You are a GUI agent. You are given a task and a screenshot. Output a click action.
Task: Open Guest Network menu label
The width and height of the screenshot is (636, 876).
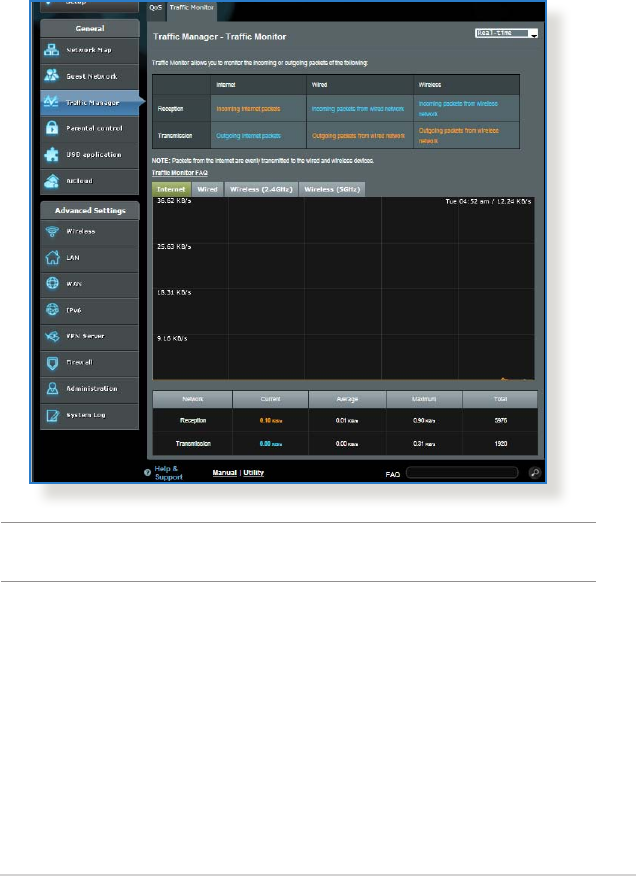point(92,76)
